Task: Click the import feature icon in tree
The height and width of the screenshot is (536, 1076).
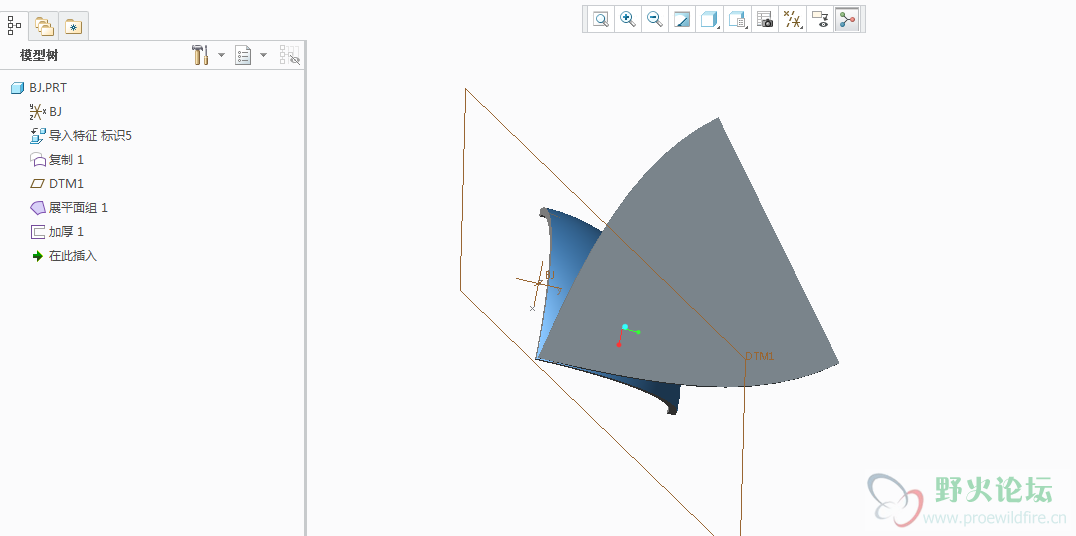Action: 38,136
